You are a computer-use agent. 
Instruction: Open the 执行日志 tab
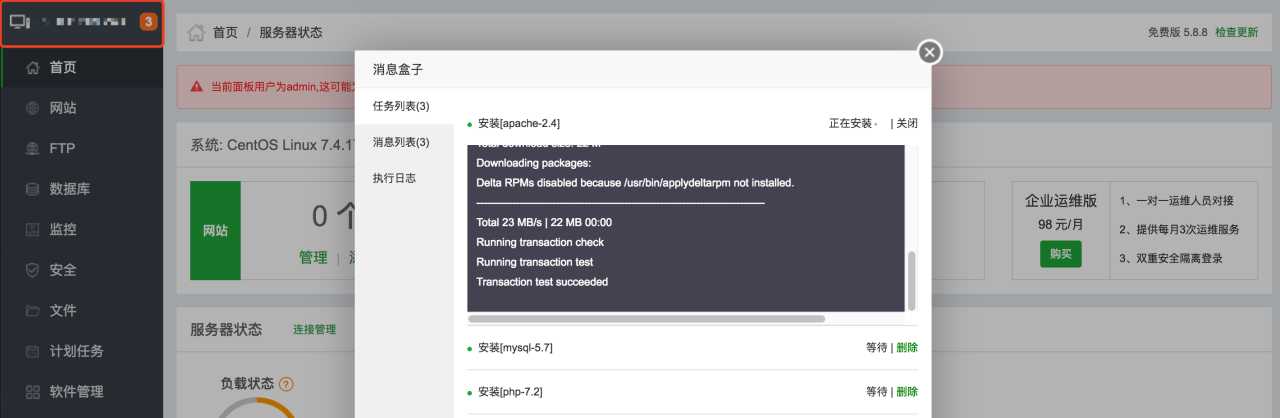[x=394, y=178]
